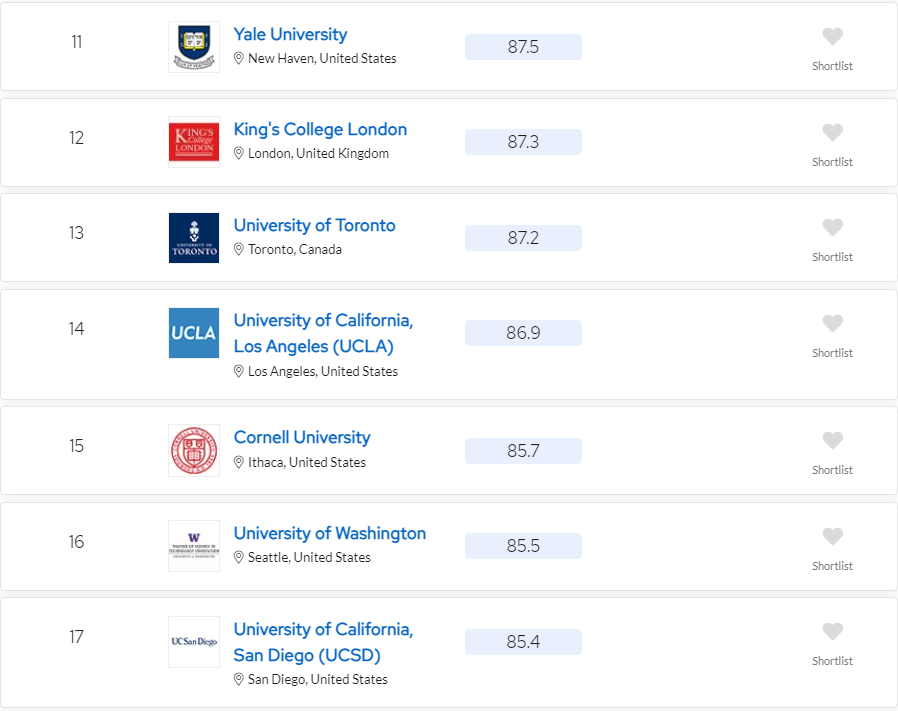Add University of Toronto to shortlist
This screenshot has width=898, height=711.
(832, 228)
